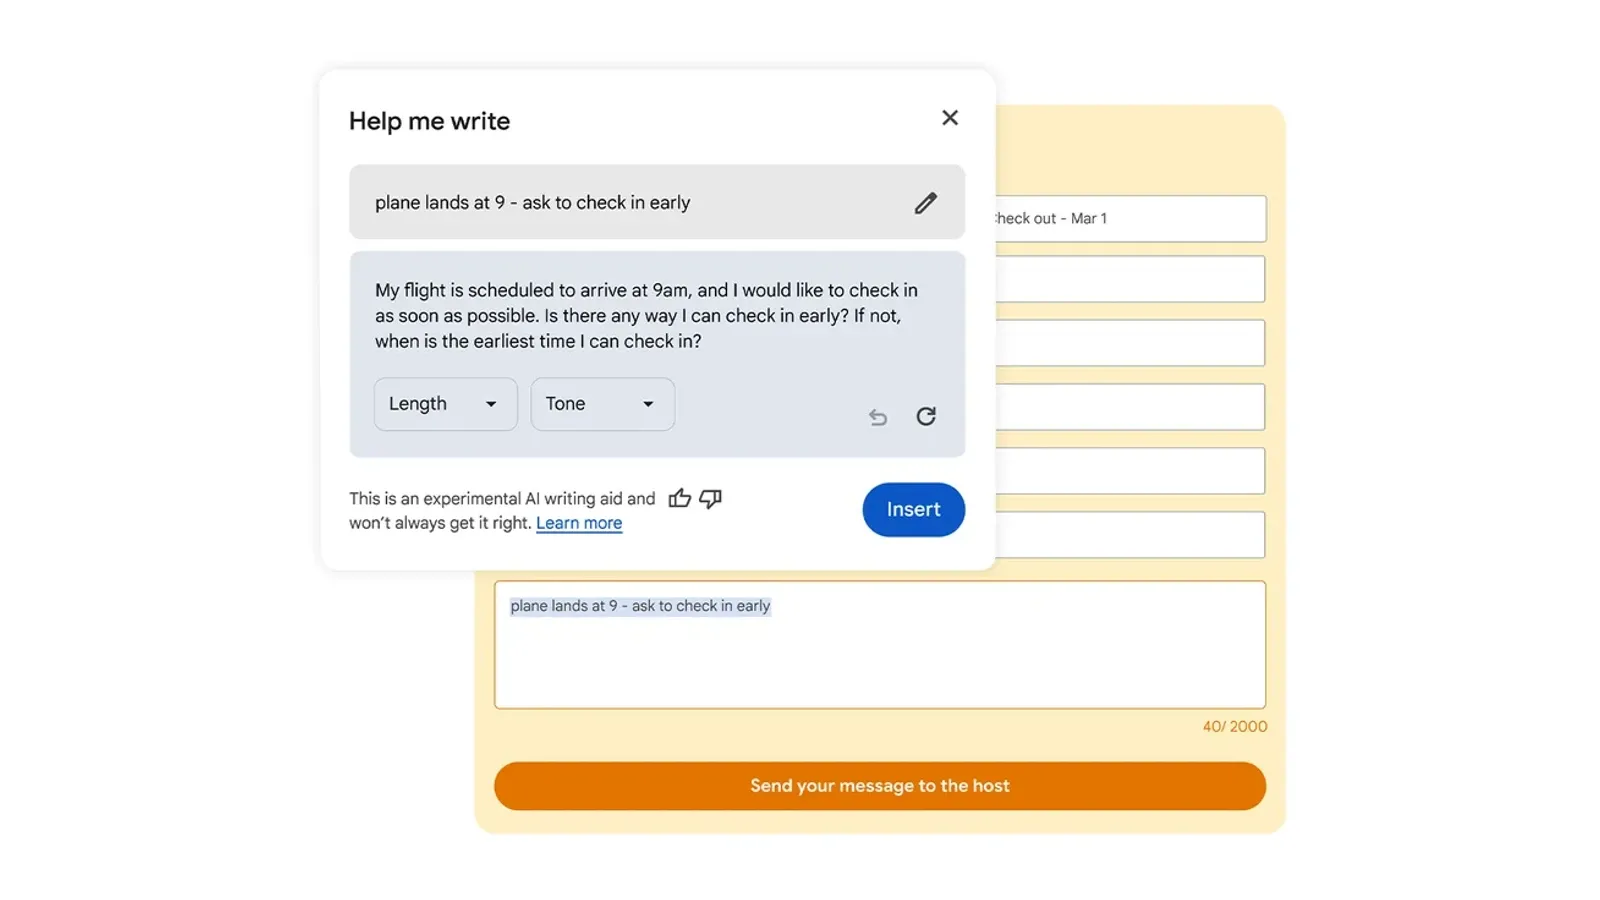Open the Length dropdown
1600x900 pixels.
tap(446, 404)
